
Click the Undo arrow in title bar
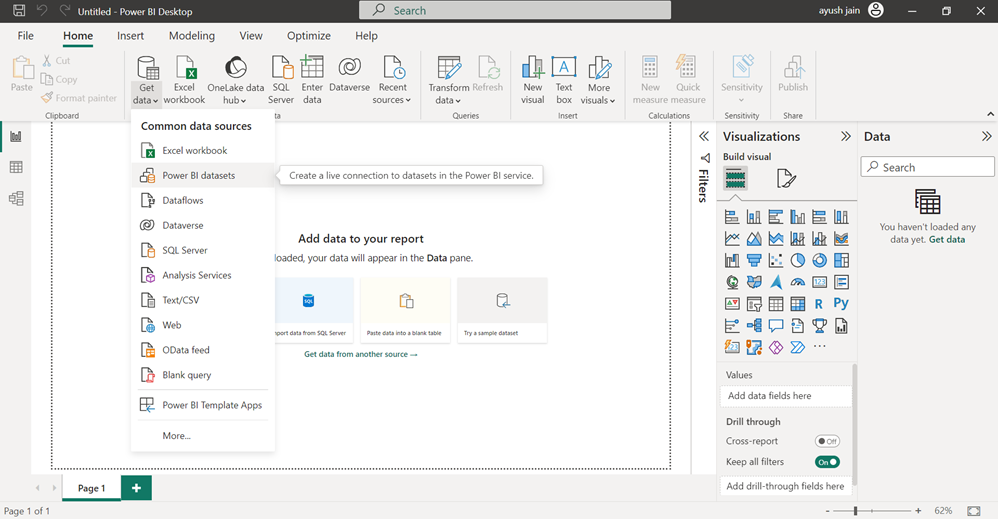pyautogui.click(x=42, y=11)
